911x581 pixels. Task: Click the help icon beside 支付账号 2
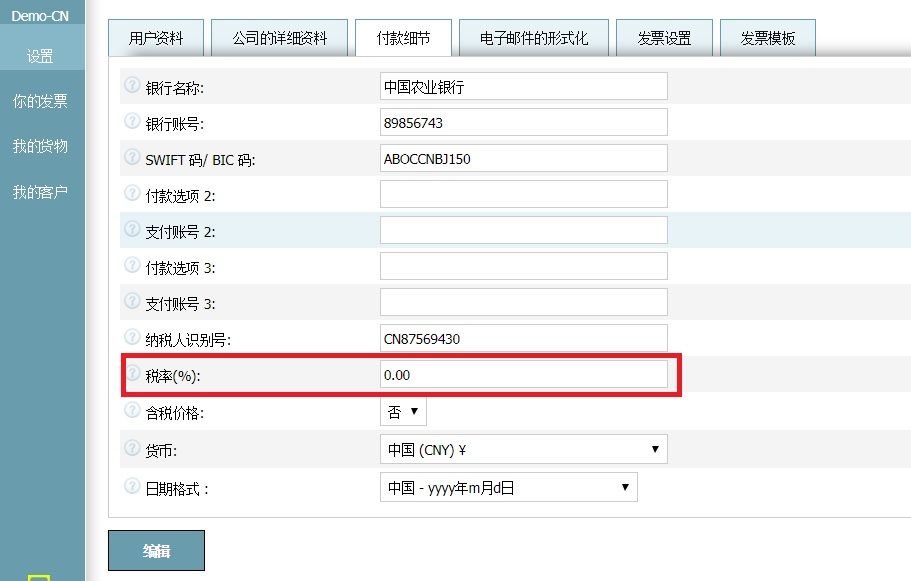[130, 230]
